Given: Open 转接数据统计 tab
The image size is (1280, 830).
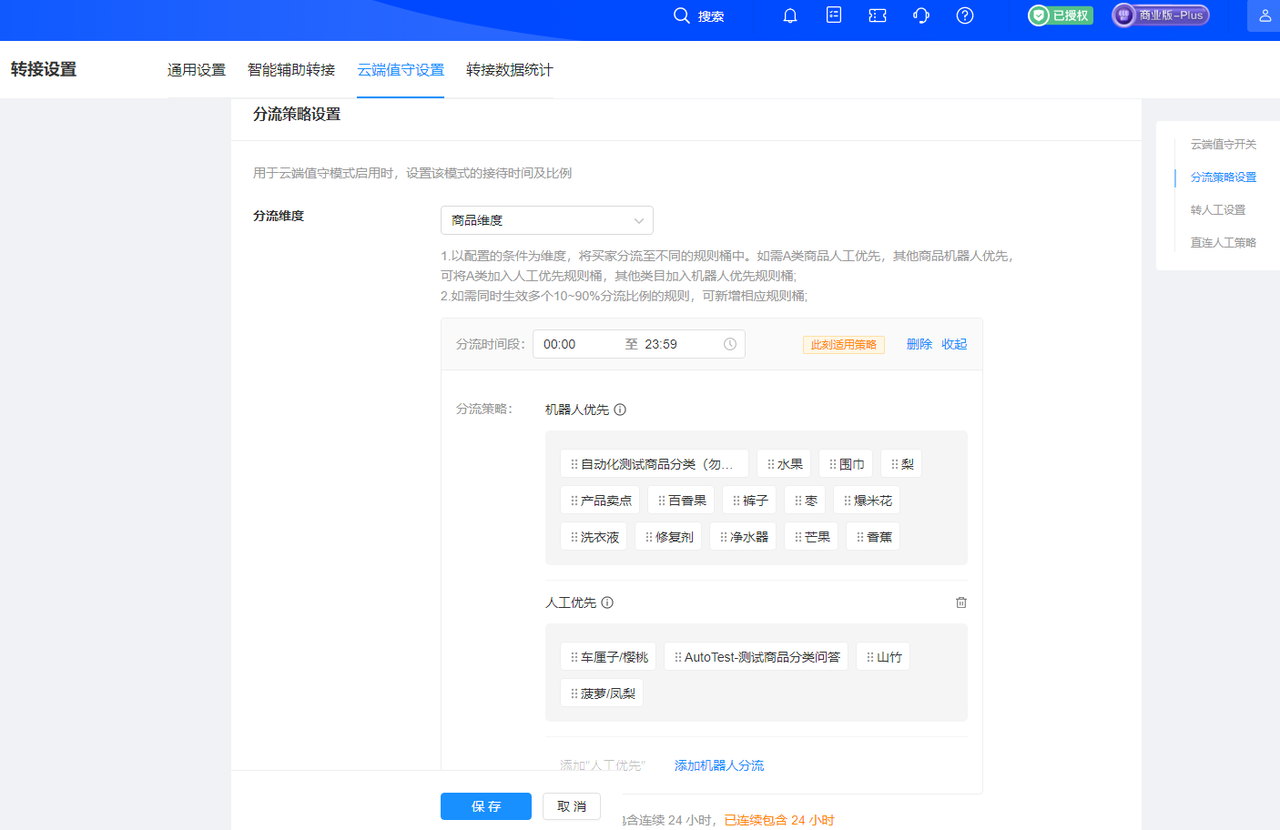Looking at the screenshot, I should 509,70.
